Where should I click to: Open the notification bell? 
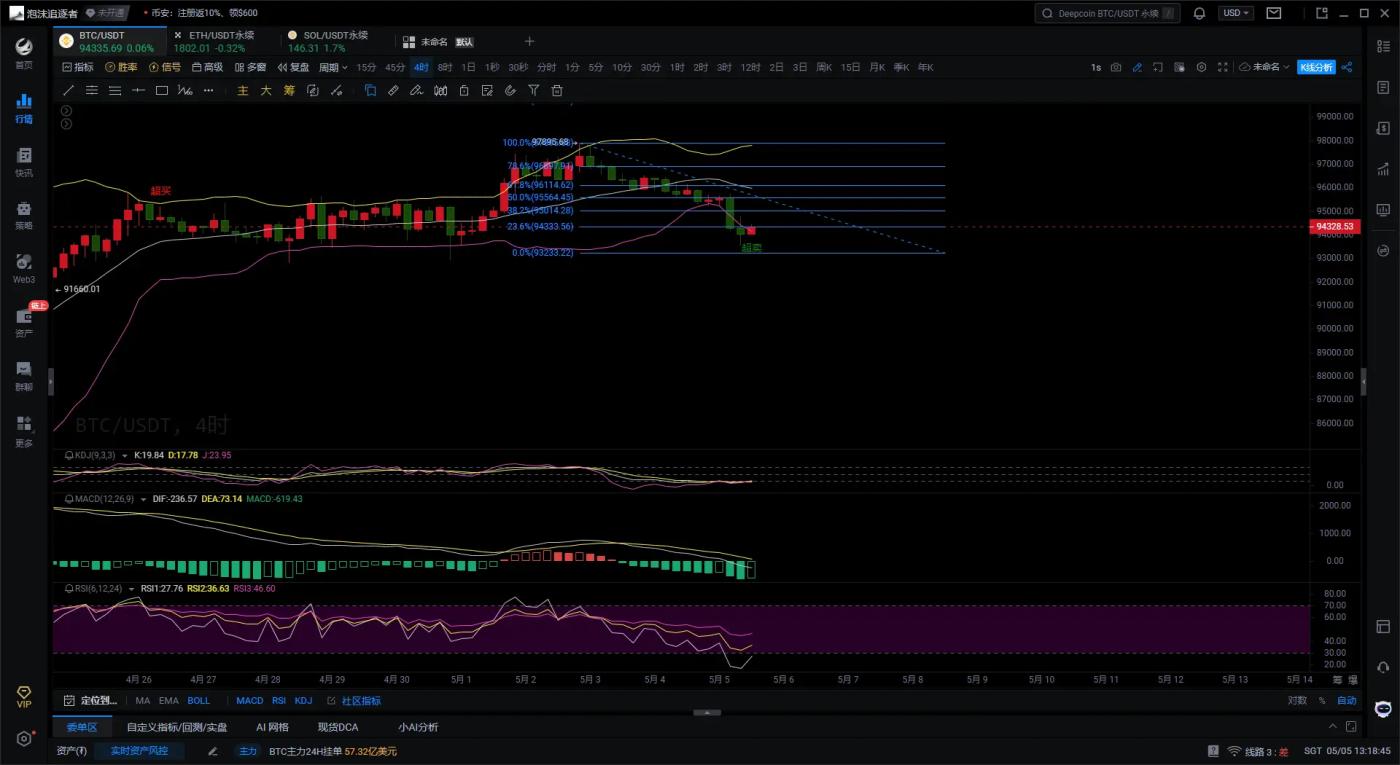pos(1199,13)
